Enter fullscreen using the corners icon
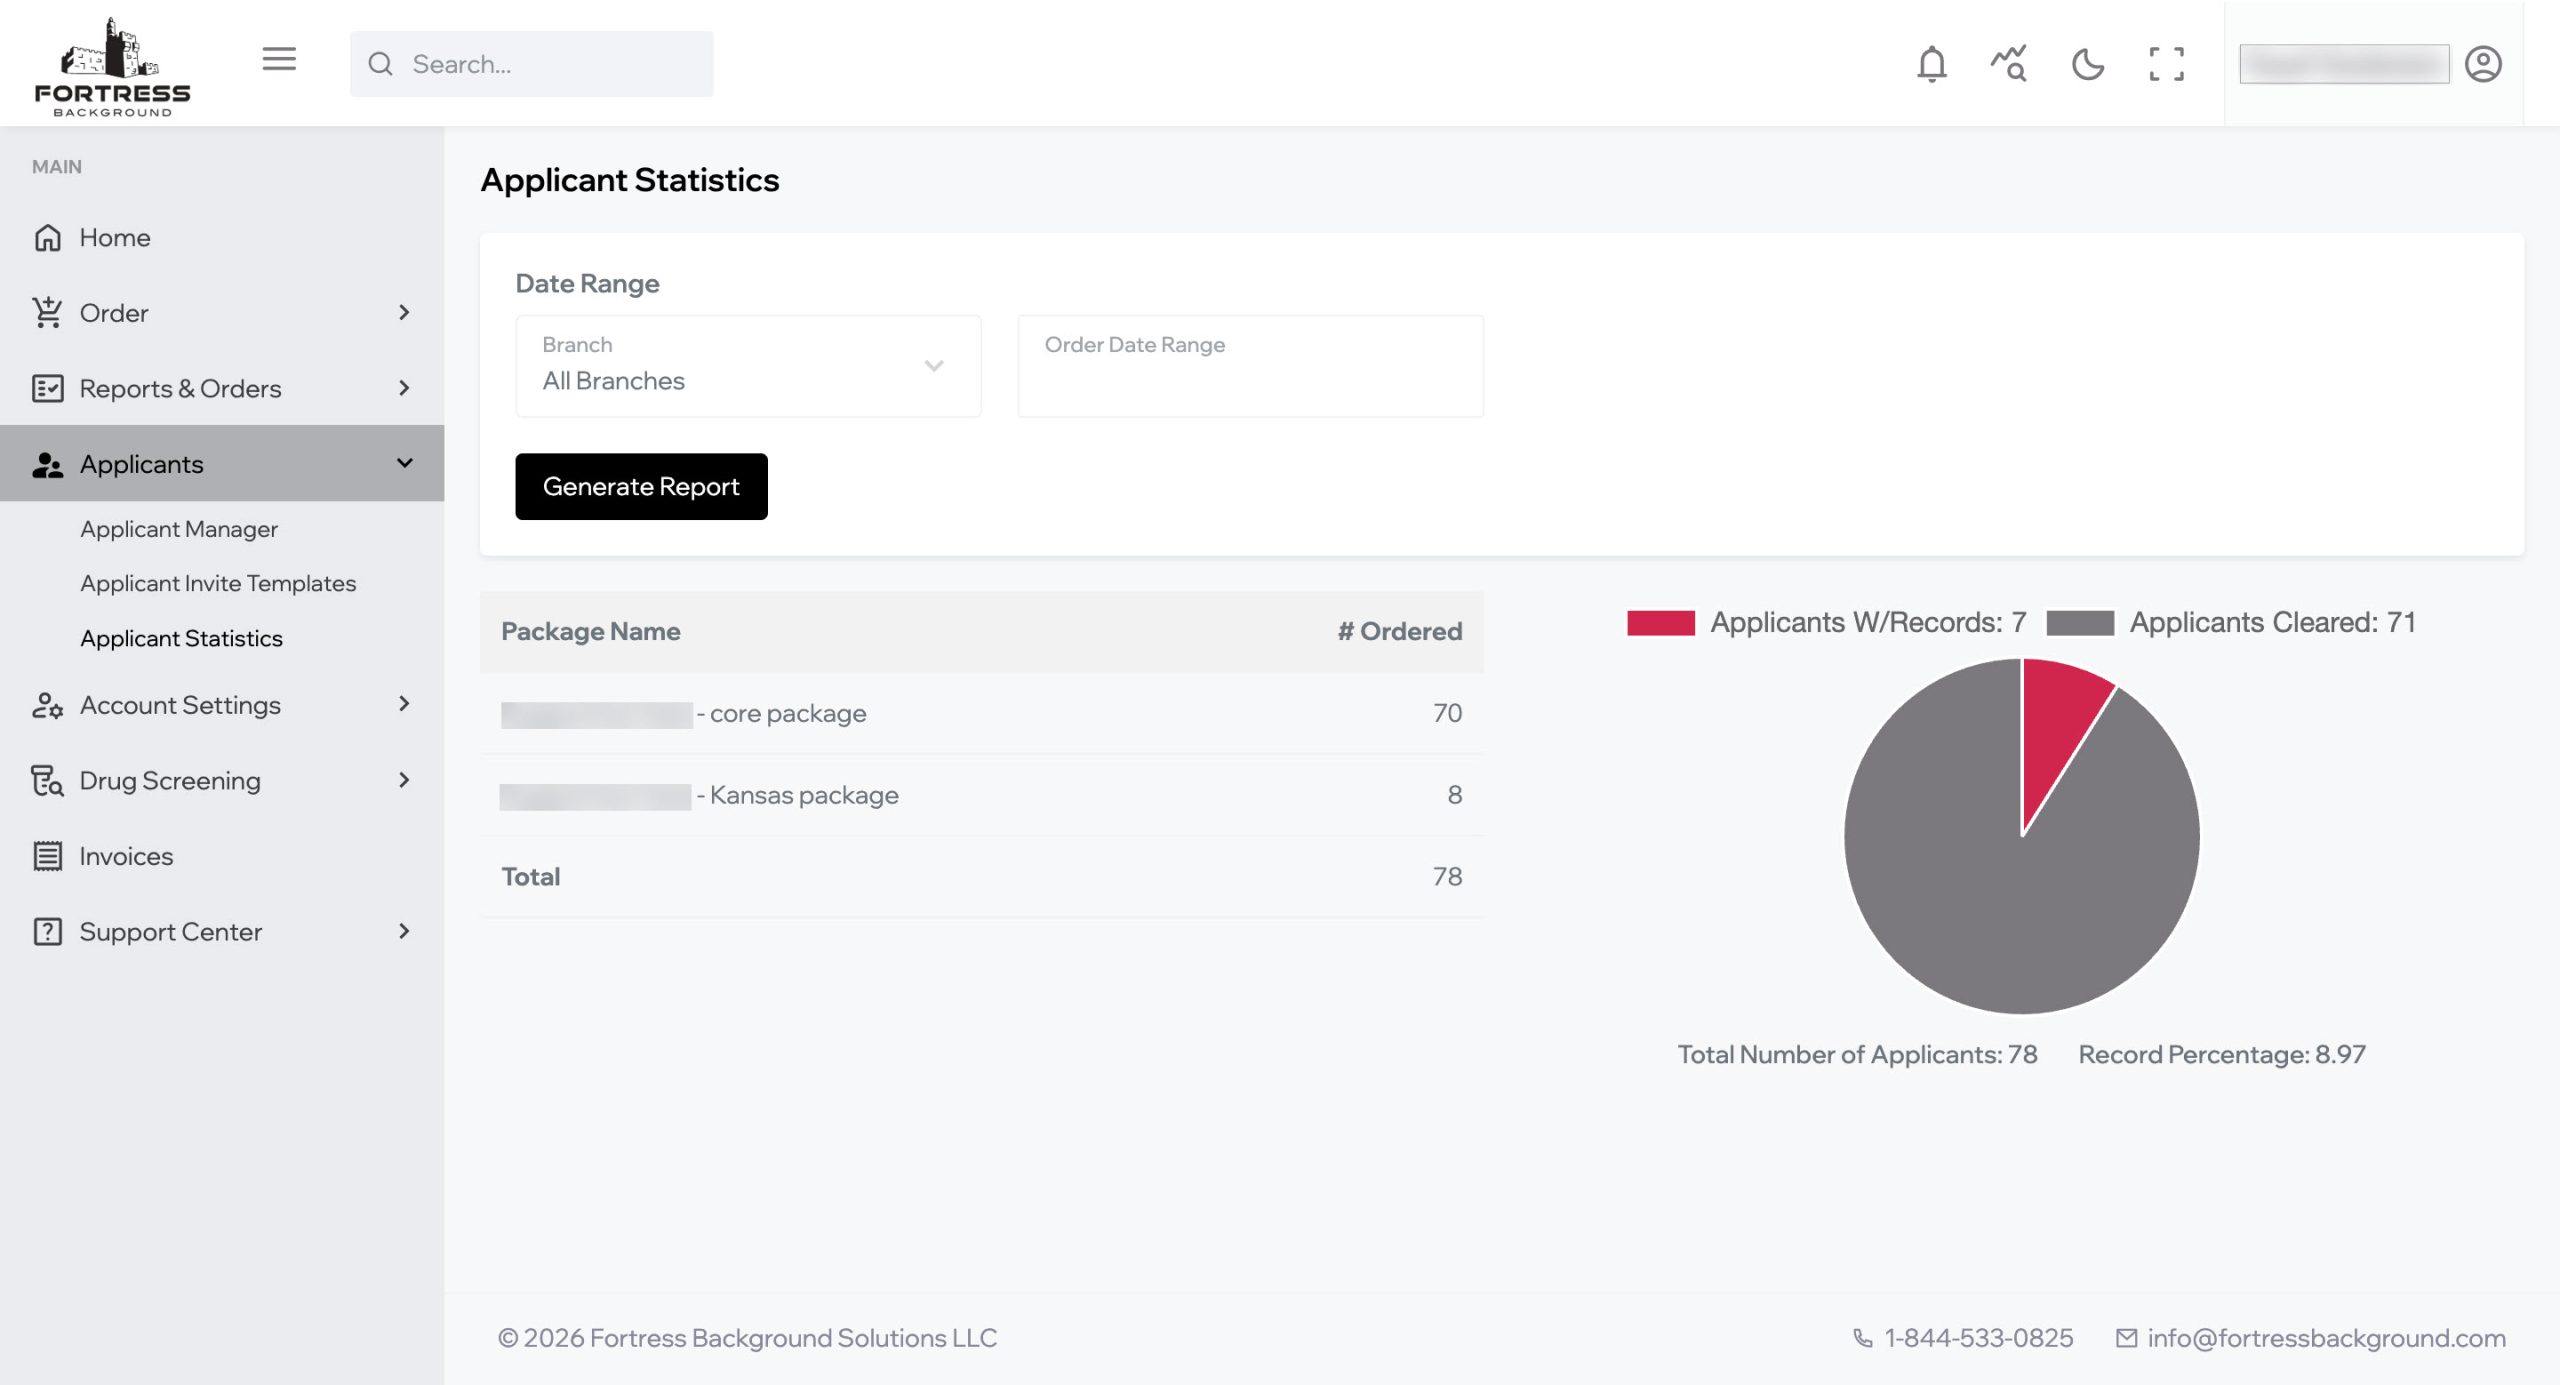 (2166, 64)
